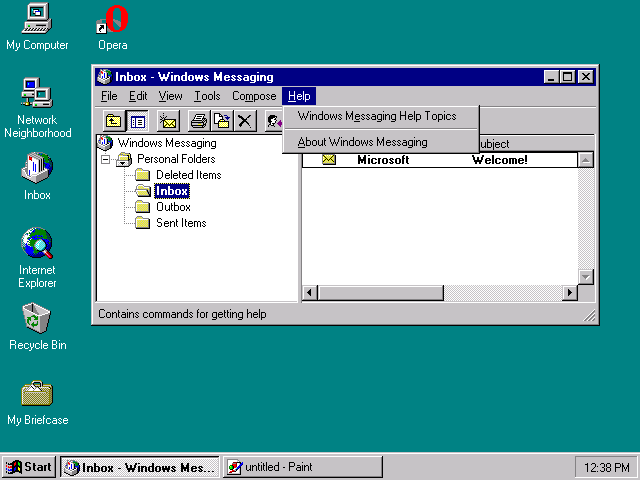Screen dimensions: 640x480
Task: Open the File menu
Action: click(109, 96)
